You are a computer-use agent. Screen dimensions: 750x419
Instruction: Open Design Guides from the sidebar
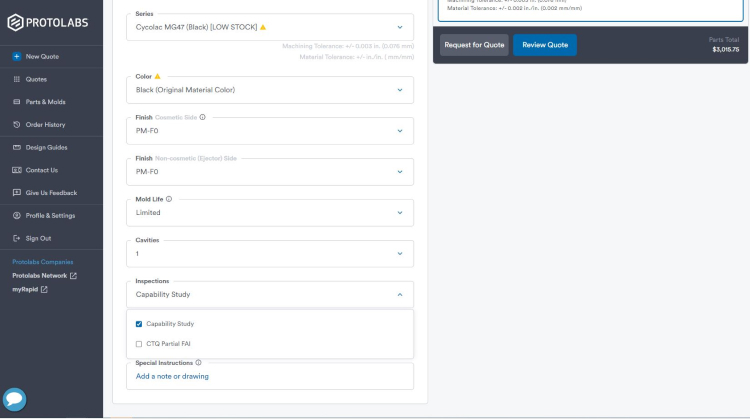pos(46,147)
